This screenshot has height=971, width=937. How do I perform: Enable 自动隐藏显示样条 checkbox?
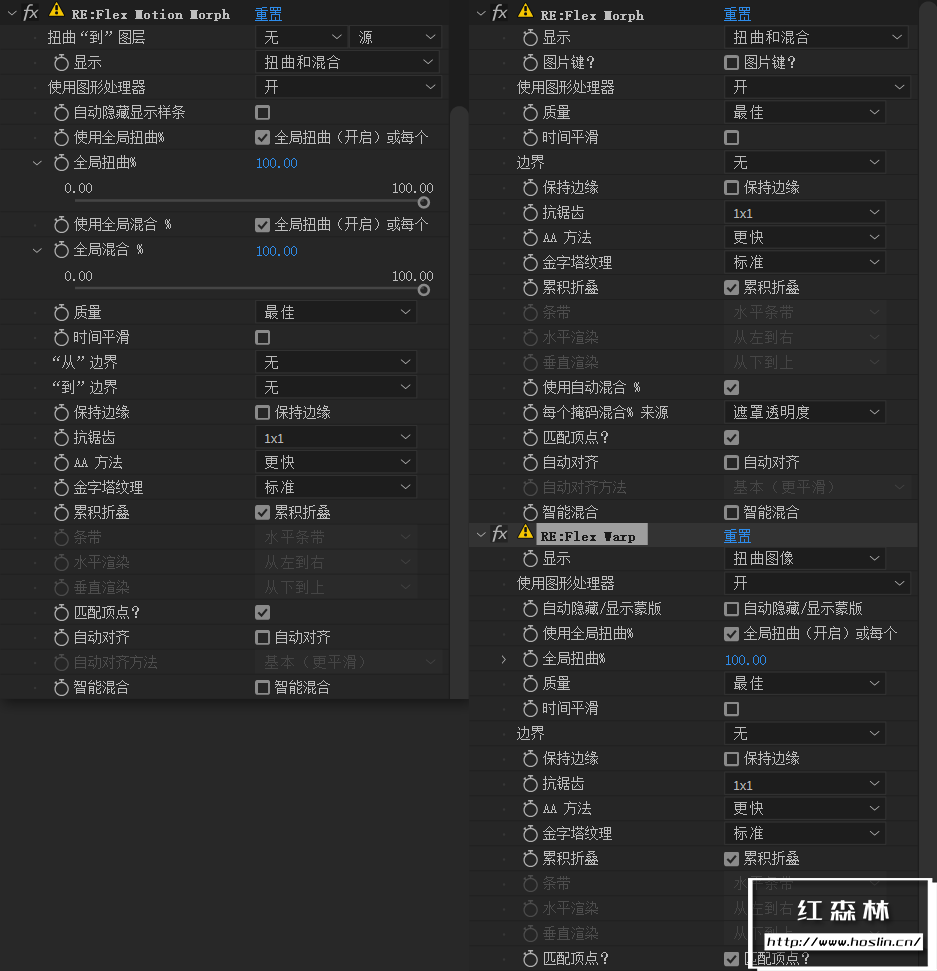[x=263, y=113]
